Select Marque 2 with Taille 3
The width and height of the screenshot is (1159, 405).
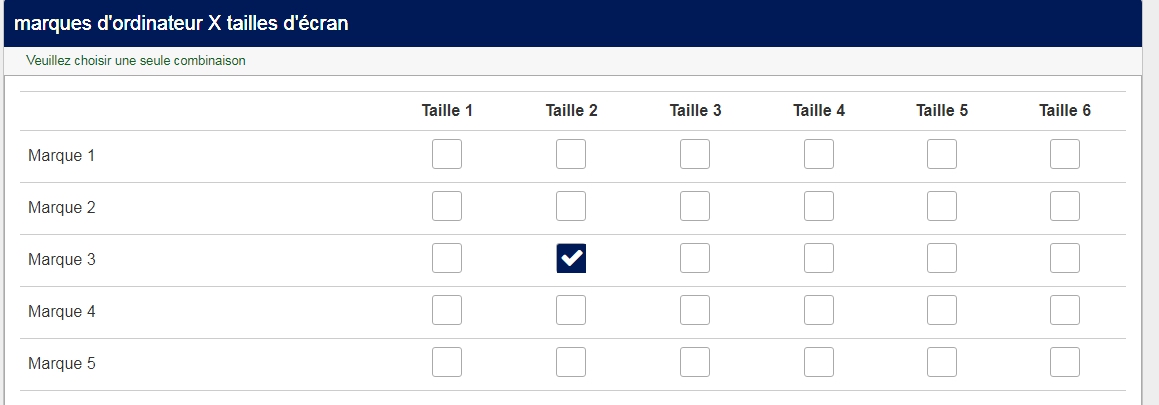695,207
